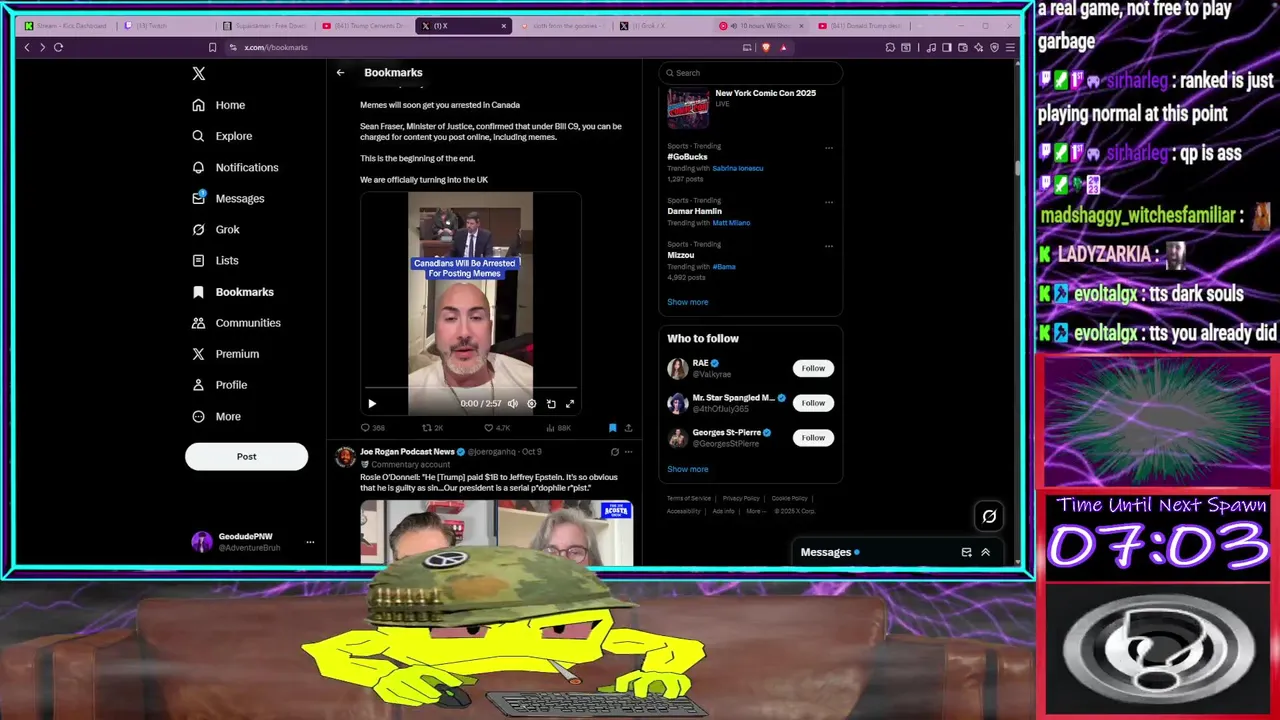Click Show more under Who to follow
The image size is (1280, 720).
pyautogui.click(x=688, y=469)
